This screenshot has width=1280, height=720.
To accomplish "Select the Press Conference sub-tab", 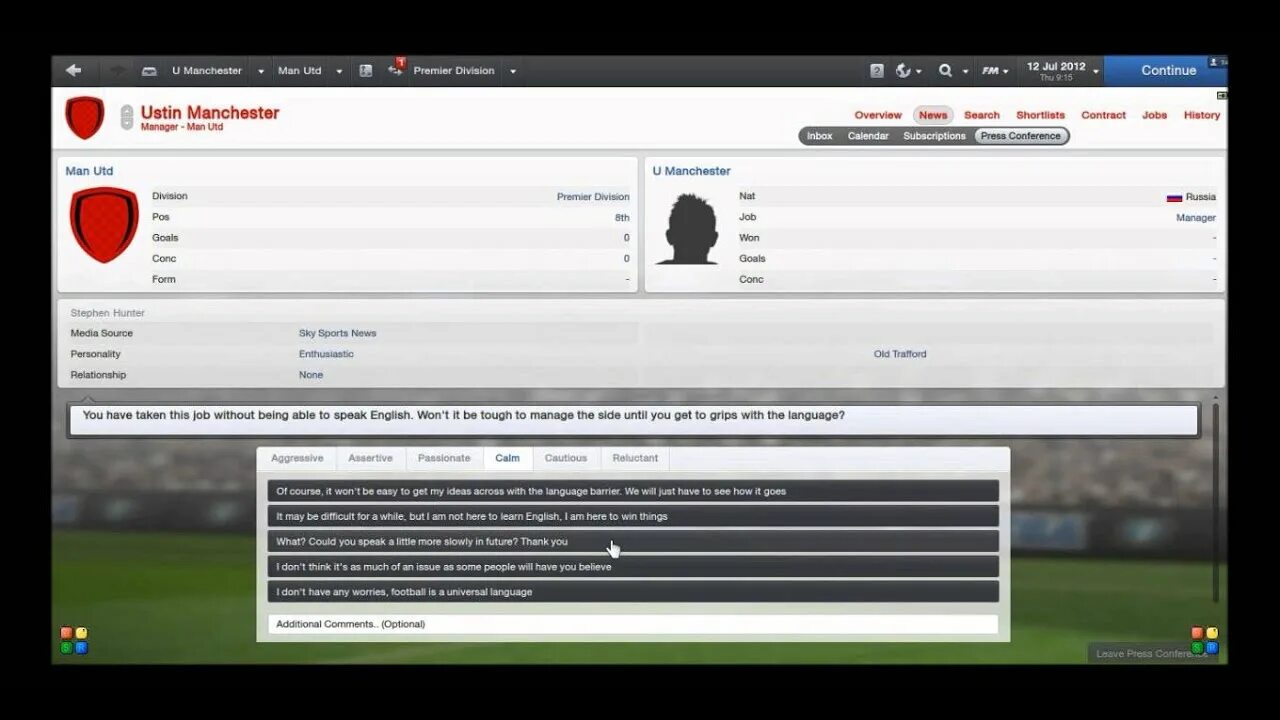I will pos(1021,136).
